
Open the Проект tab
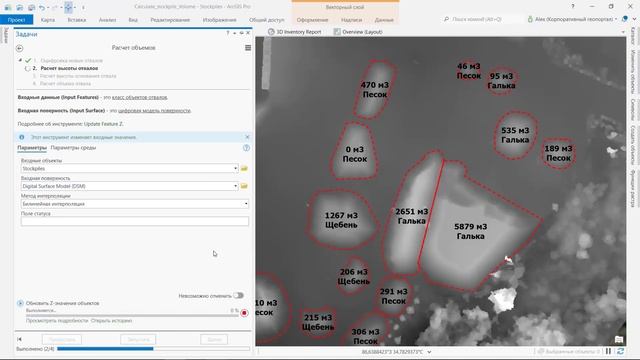17,20
